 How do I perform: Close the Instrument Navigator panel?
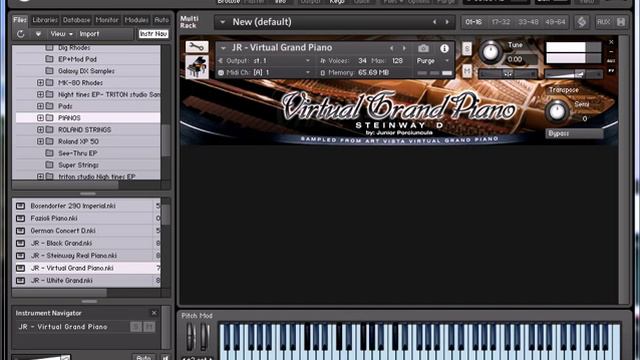[154, 313]
